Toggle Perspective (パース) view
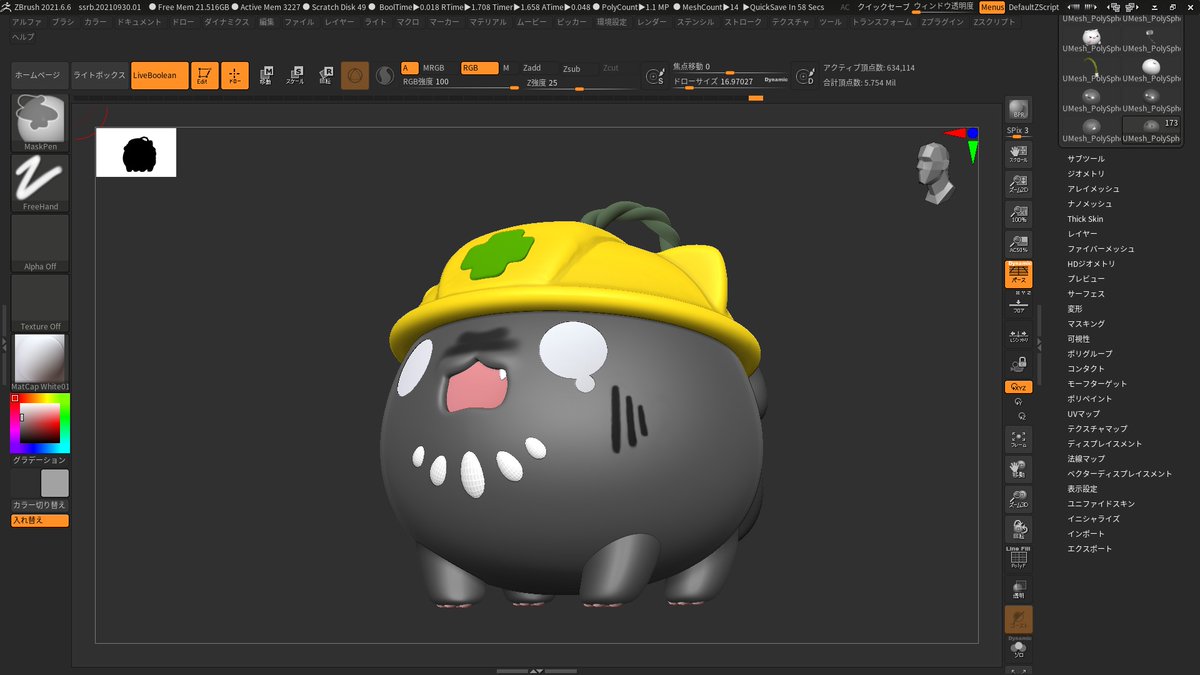 click(1018, 274)
